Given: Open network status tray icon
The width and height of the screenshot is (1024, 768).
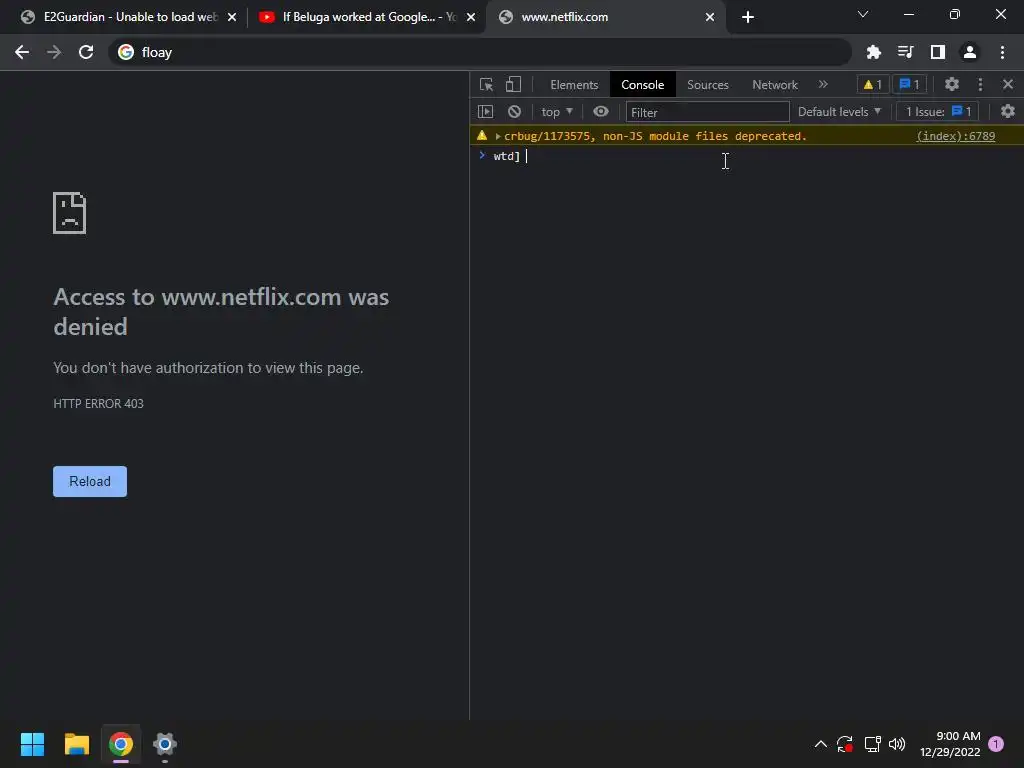Looking at the screenshot, I should pyautogui.click(x=872, y=744).
